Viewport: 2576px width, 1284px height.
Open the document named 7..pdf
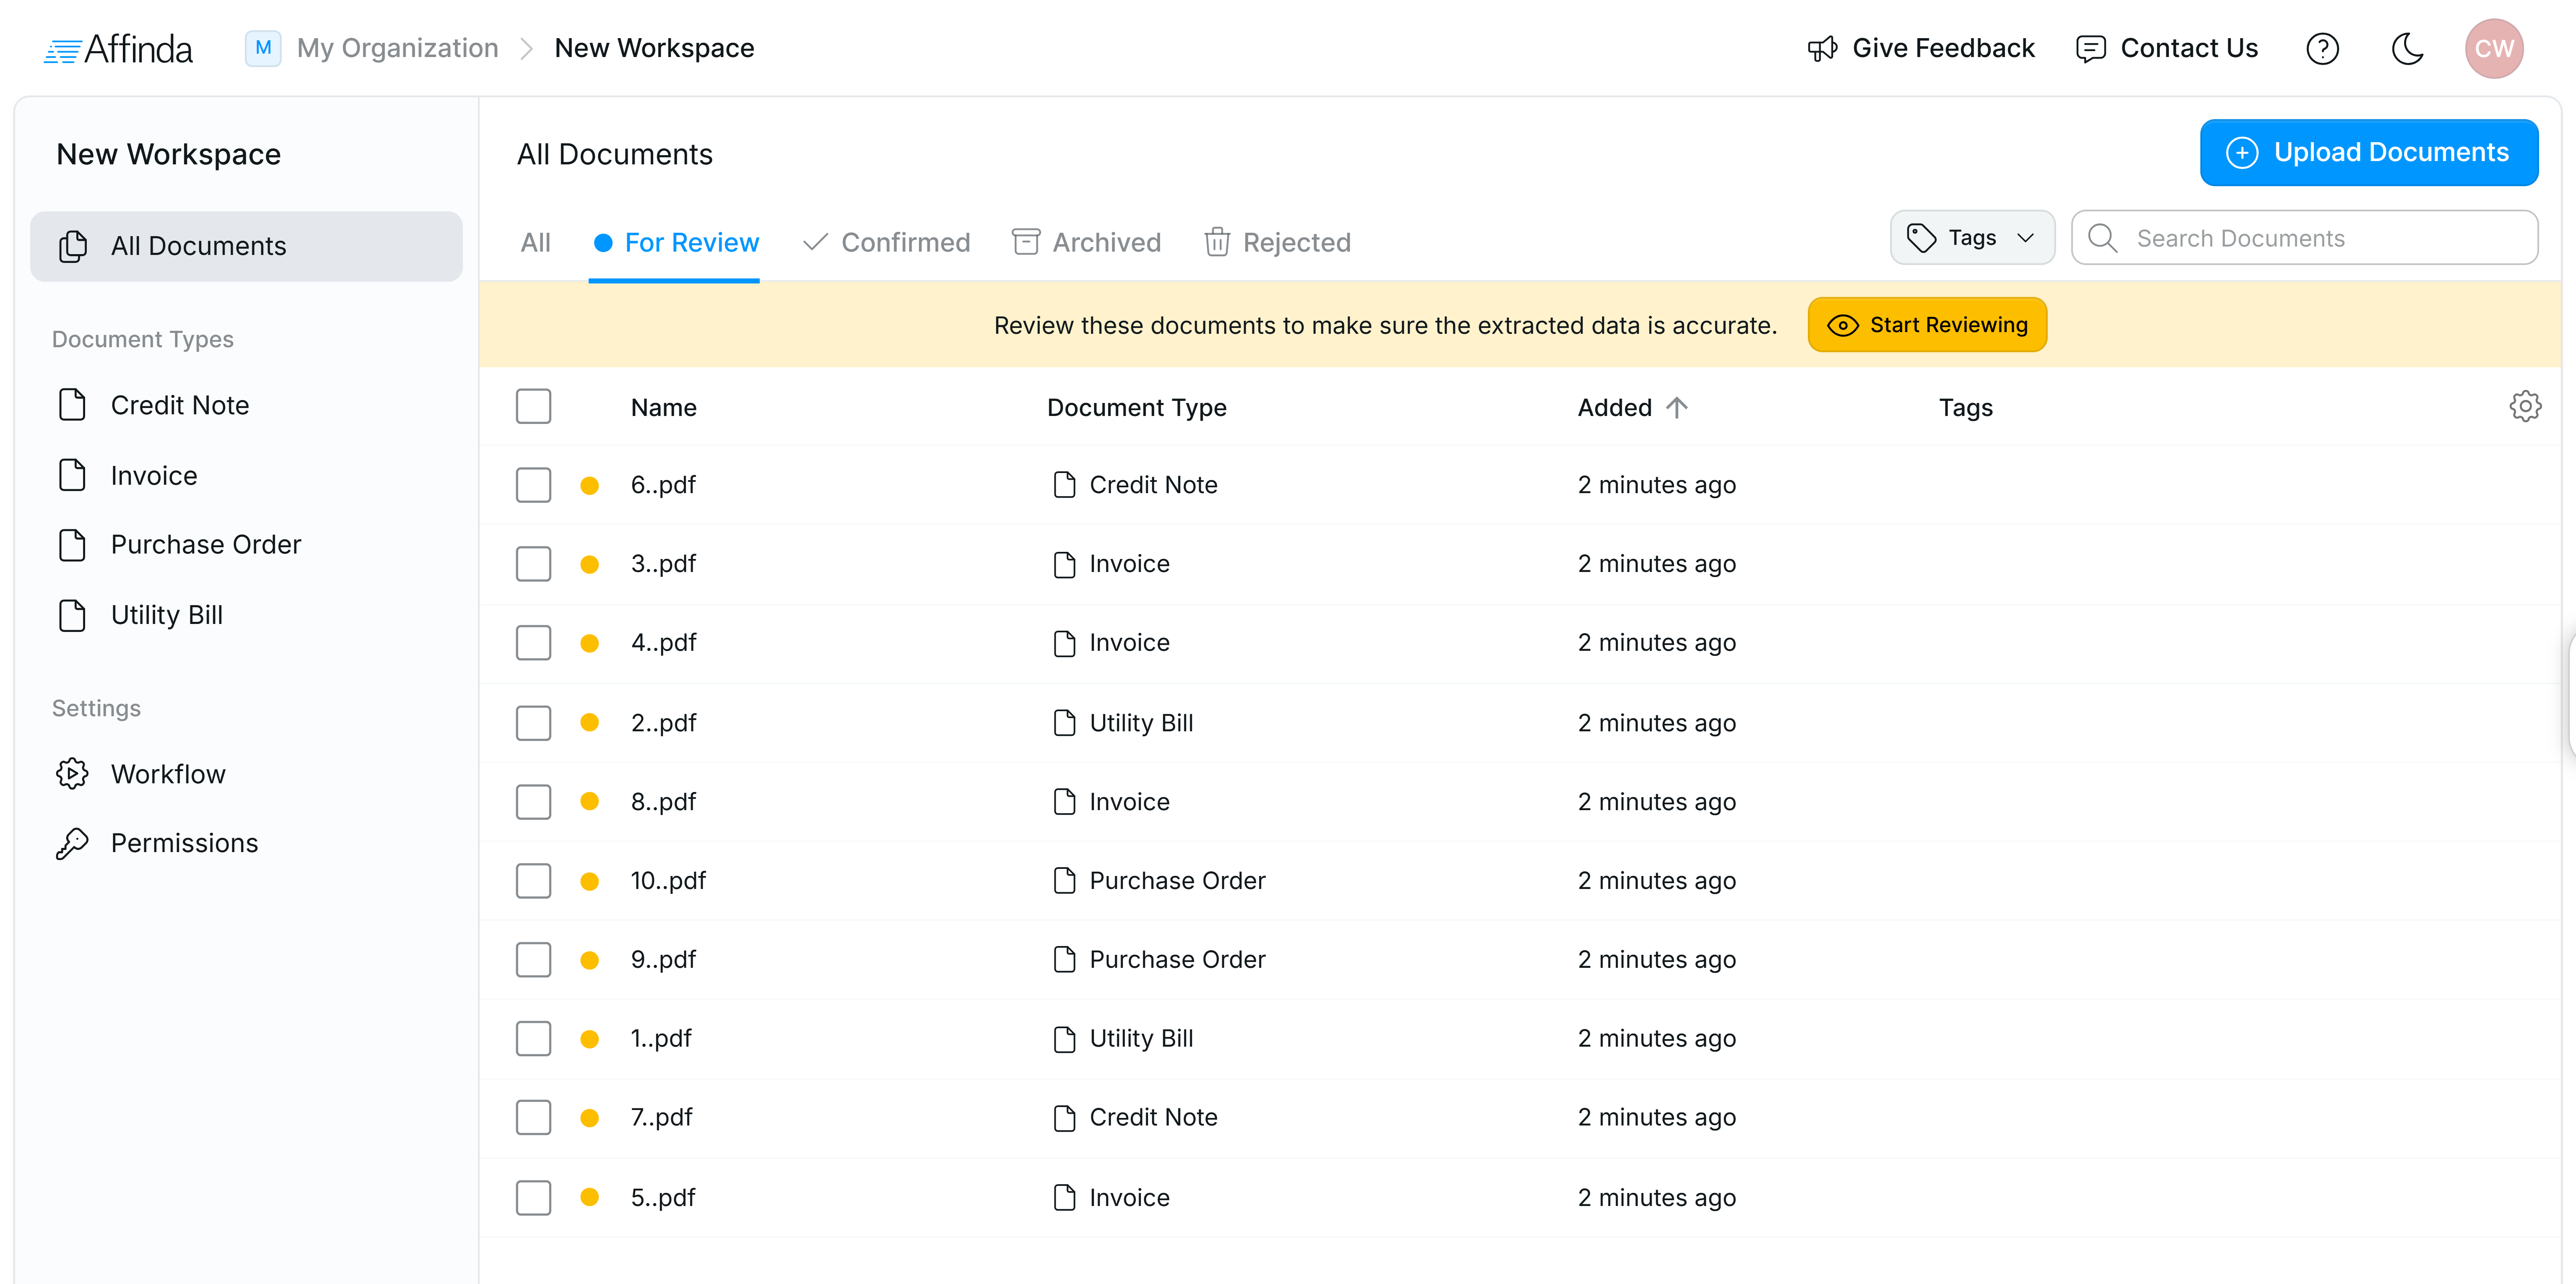coord(661,1117)
